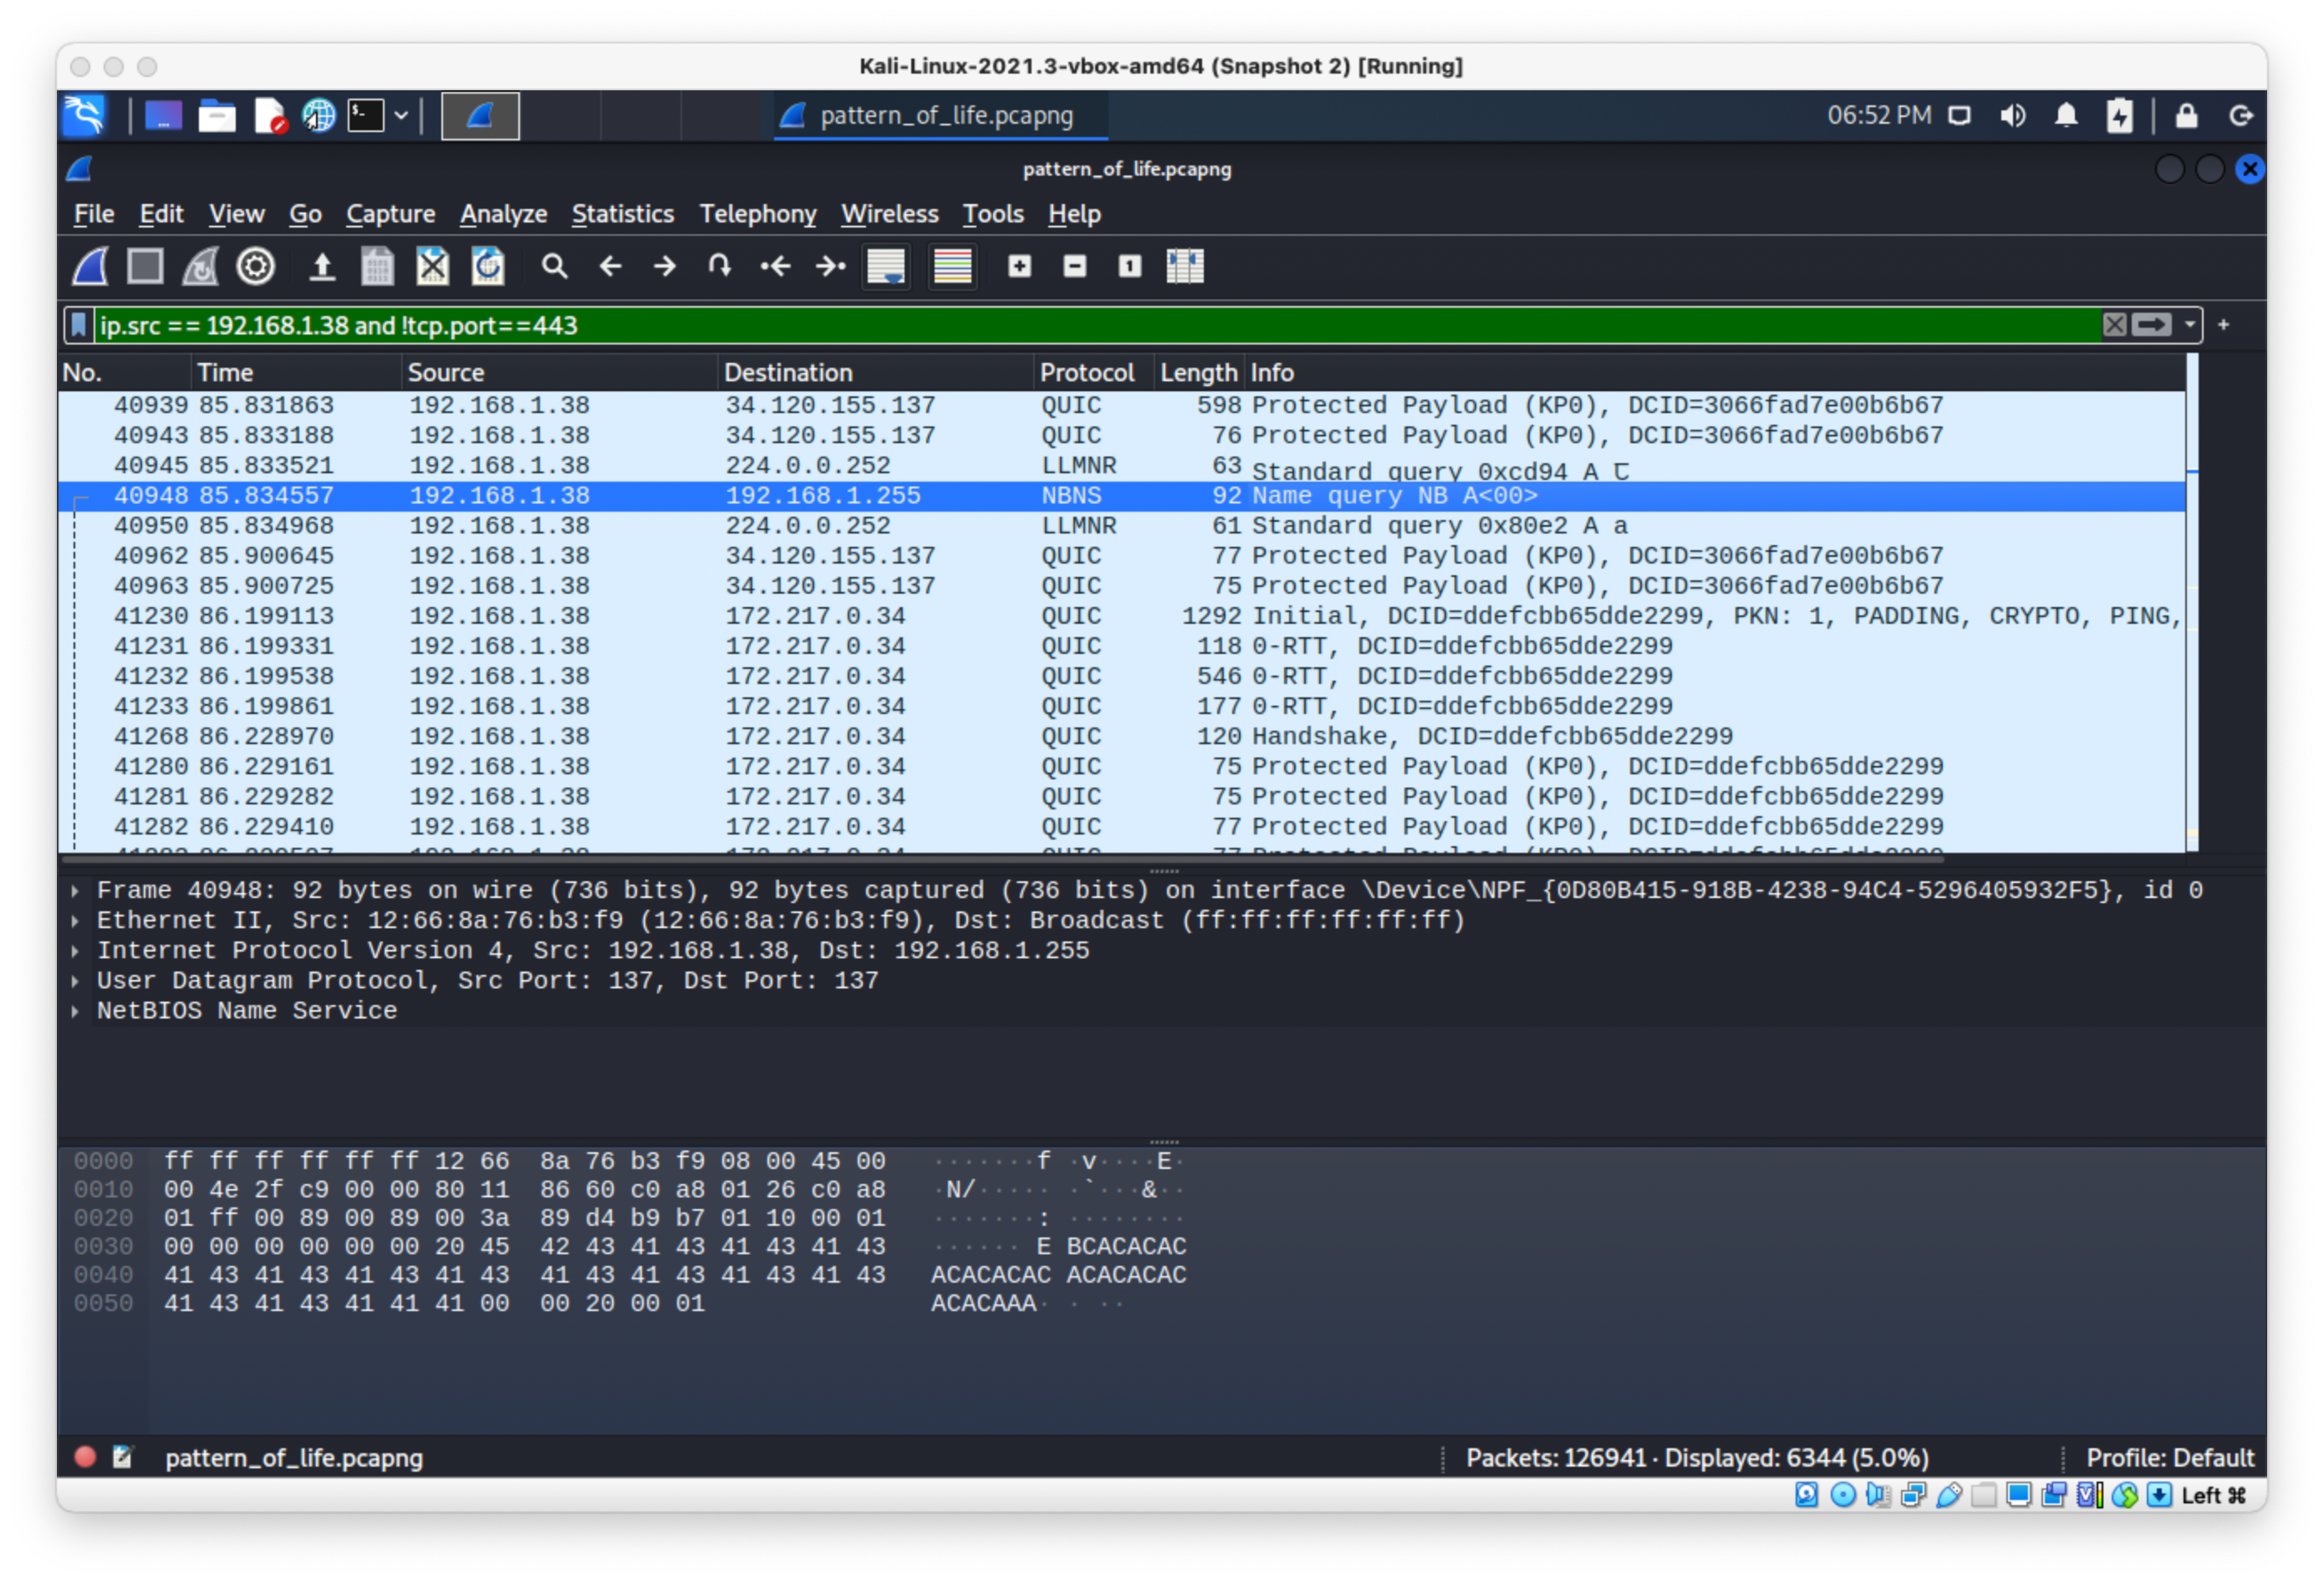Open capture file properties icon in status bar
This screenshot has width=2324, height=1582.
(x=122, y=1457)
